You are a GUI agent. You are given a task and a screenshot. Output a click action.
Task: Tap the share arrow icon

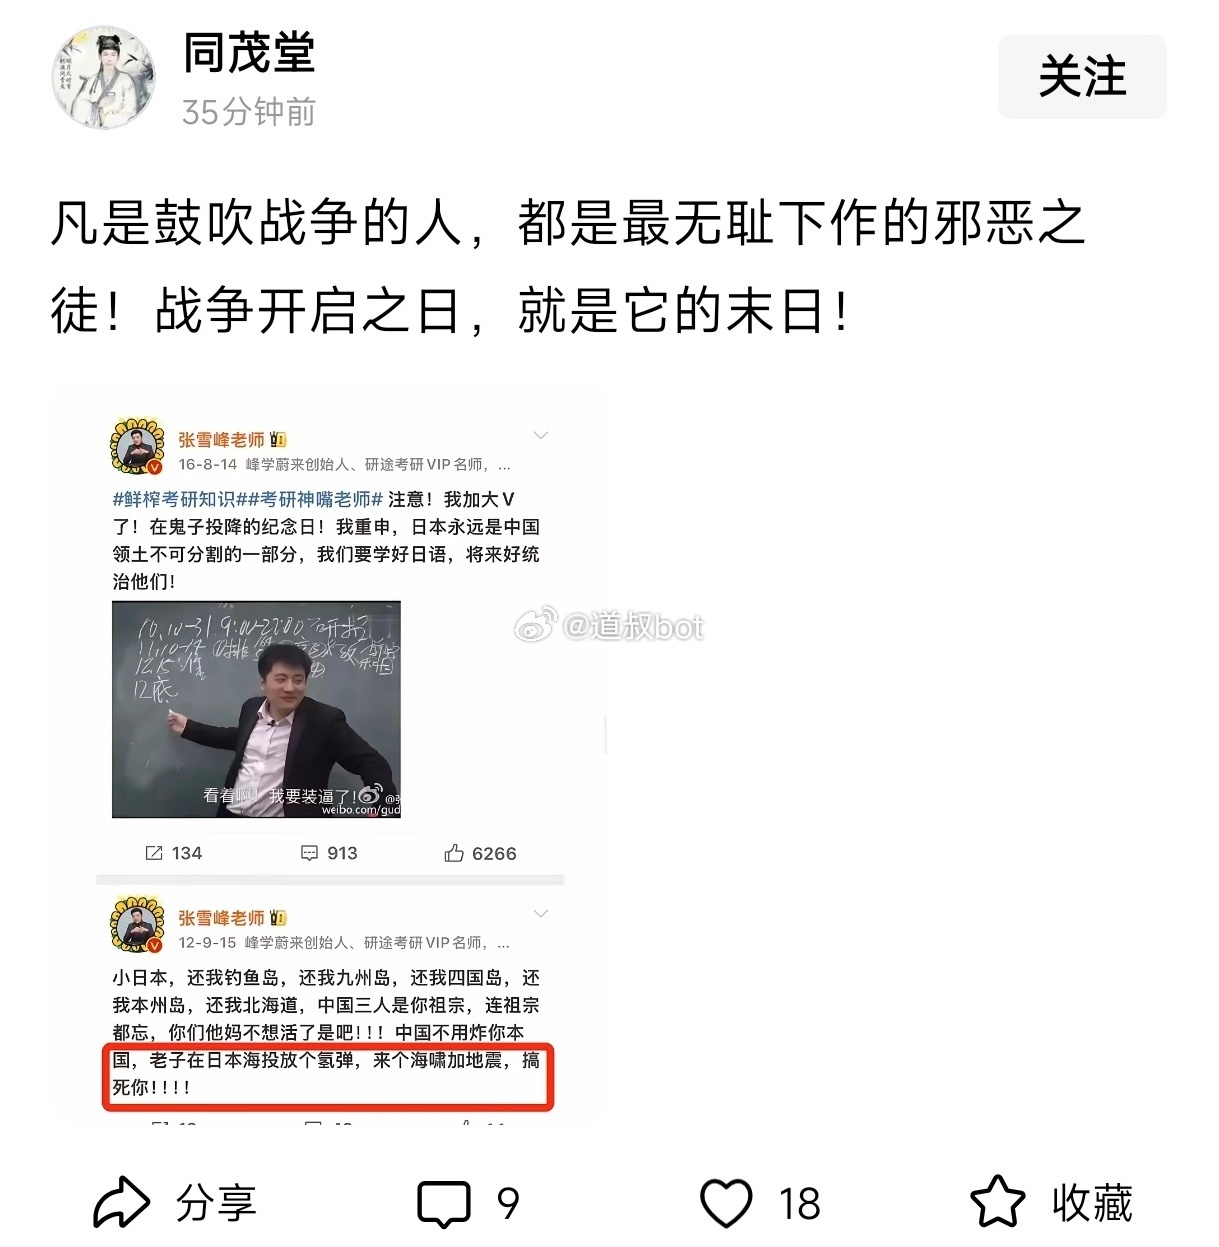pos(121,1203)
